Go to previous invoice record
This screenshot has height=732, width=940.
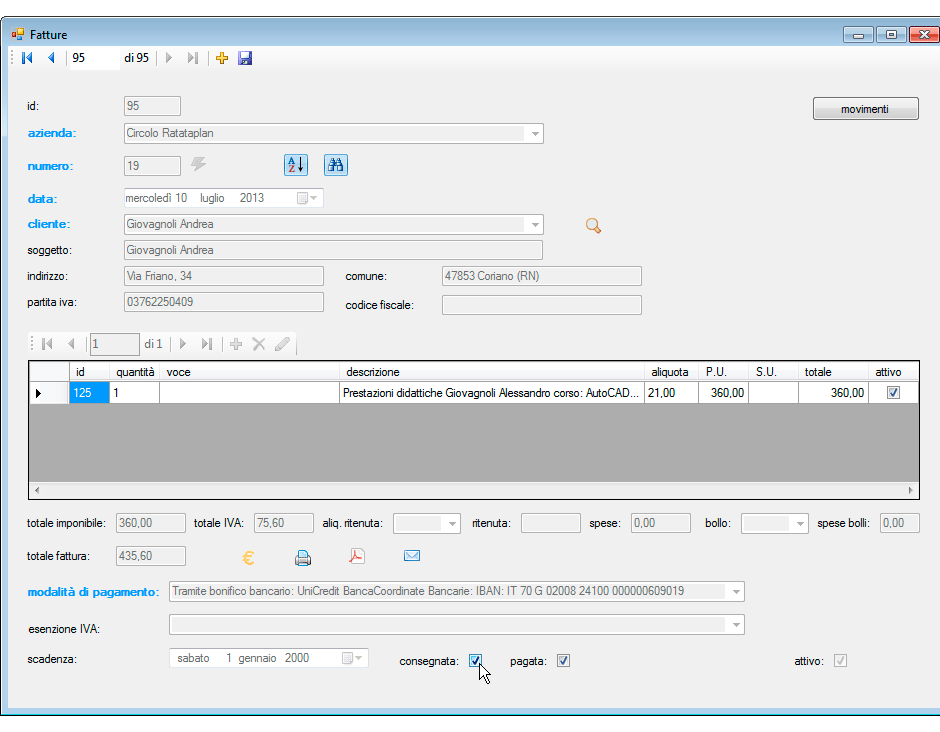(x=51, y=58)
